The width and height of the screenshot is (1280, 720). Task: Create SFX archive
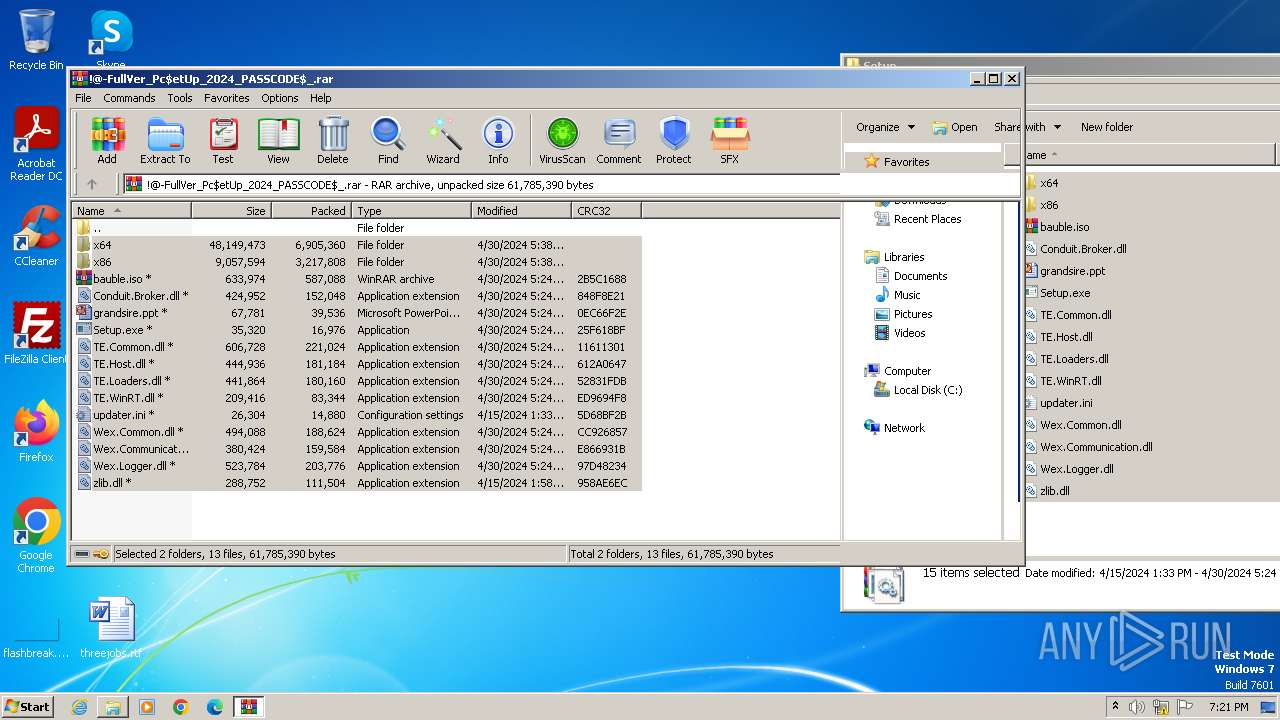click(730, 141)
